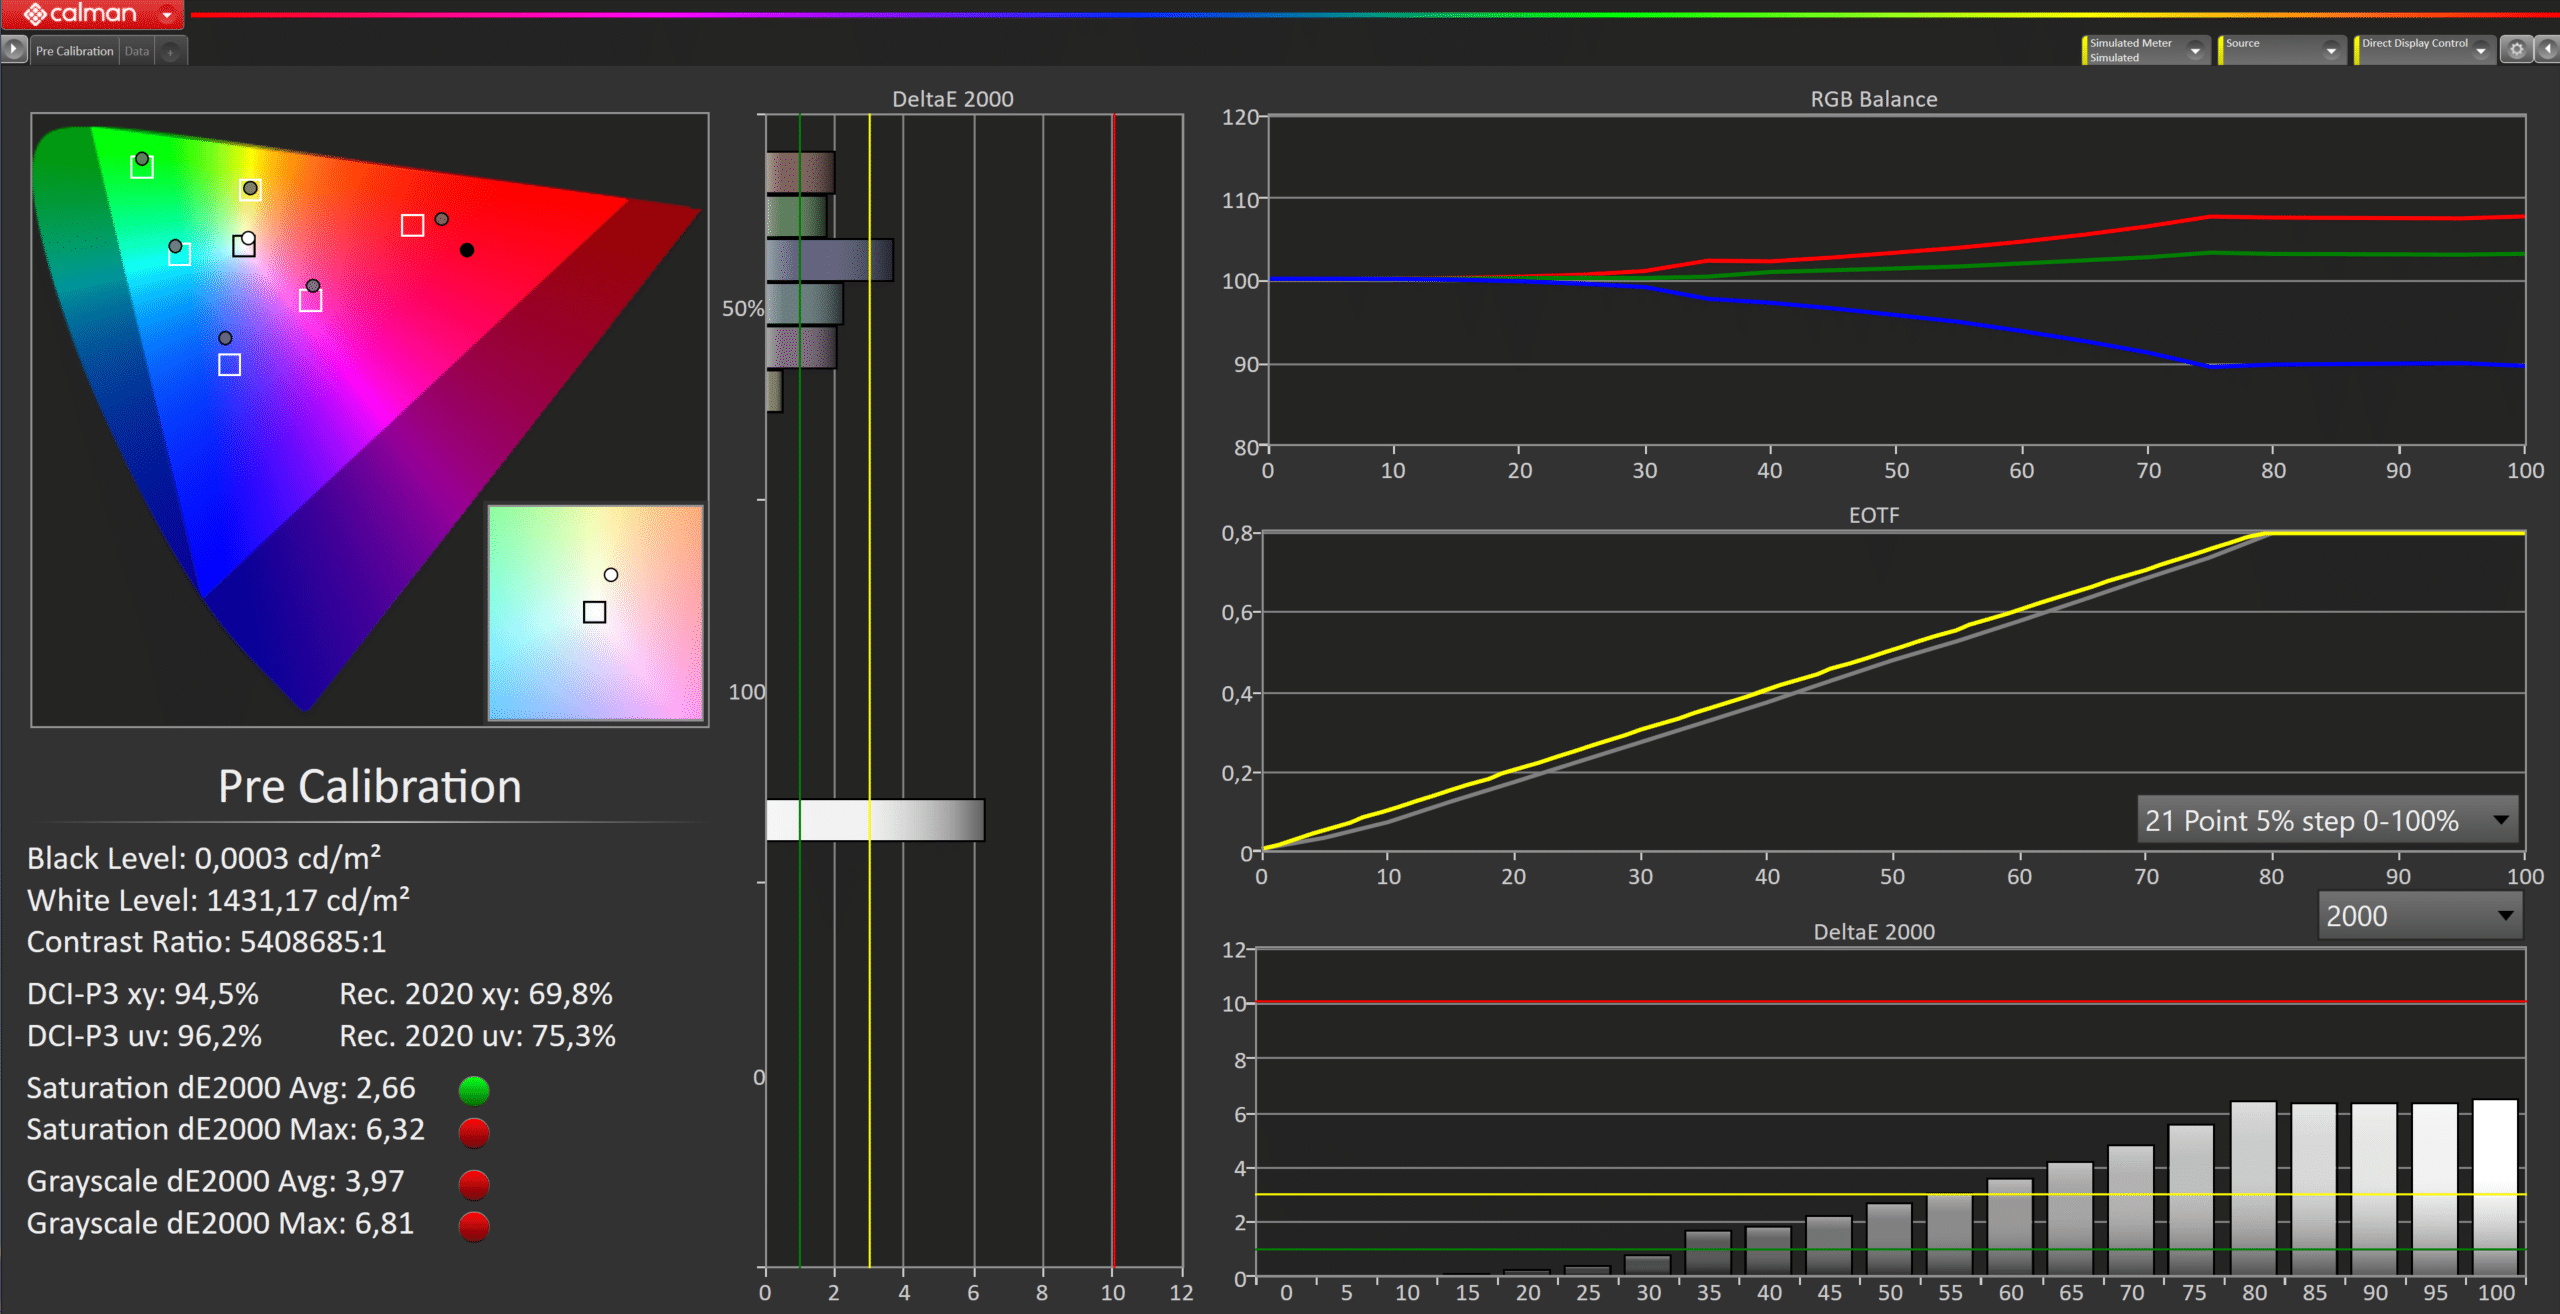This screenshot has height=1314, width=2560.
Task: Collapse side panel with left arrow icon
Action: [x=2547, y=49]
